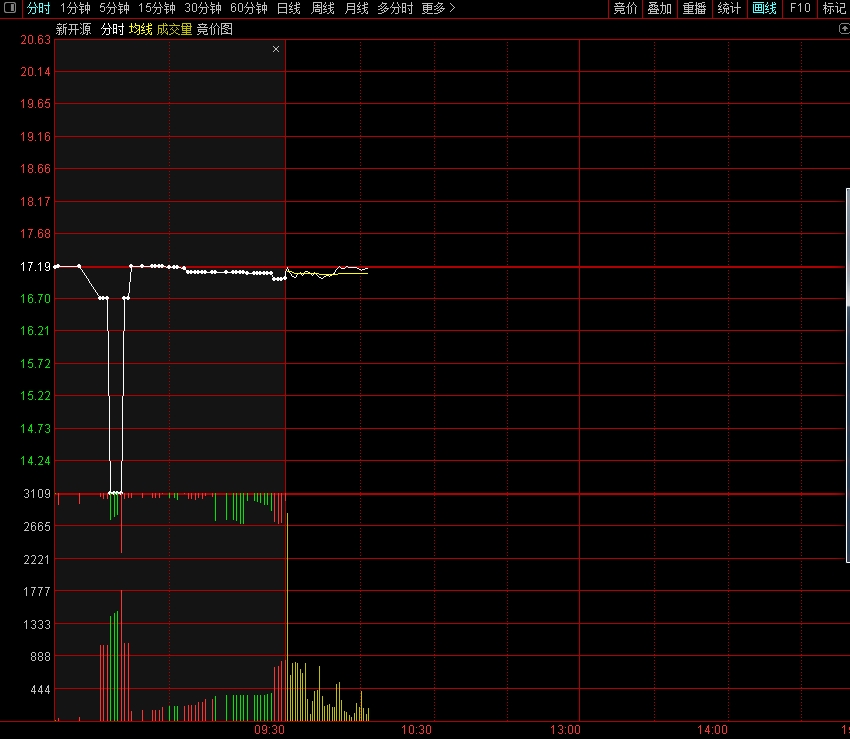Open the 5分钟 chart period
This screenshot has width=850, height=739.
pos(114,8)
